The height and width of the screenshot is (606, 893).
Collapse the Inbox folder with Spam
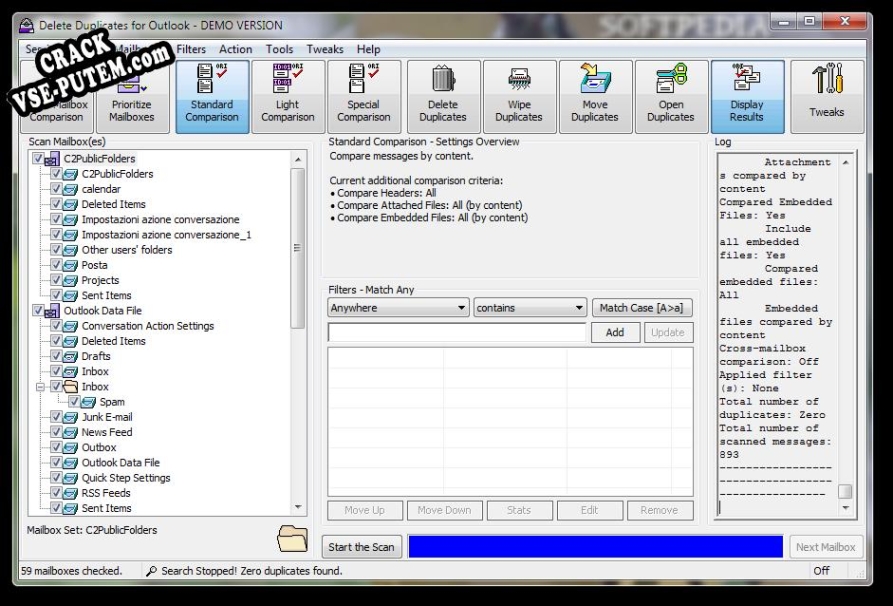(x=40, y=387)
